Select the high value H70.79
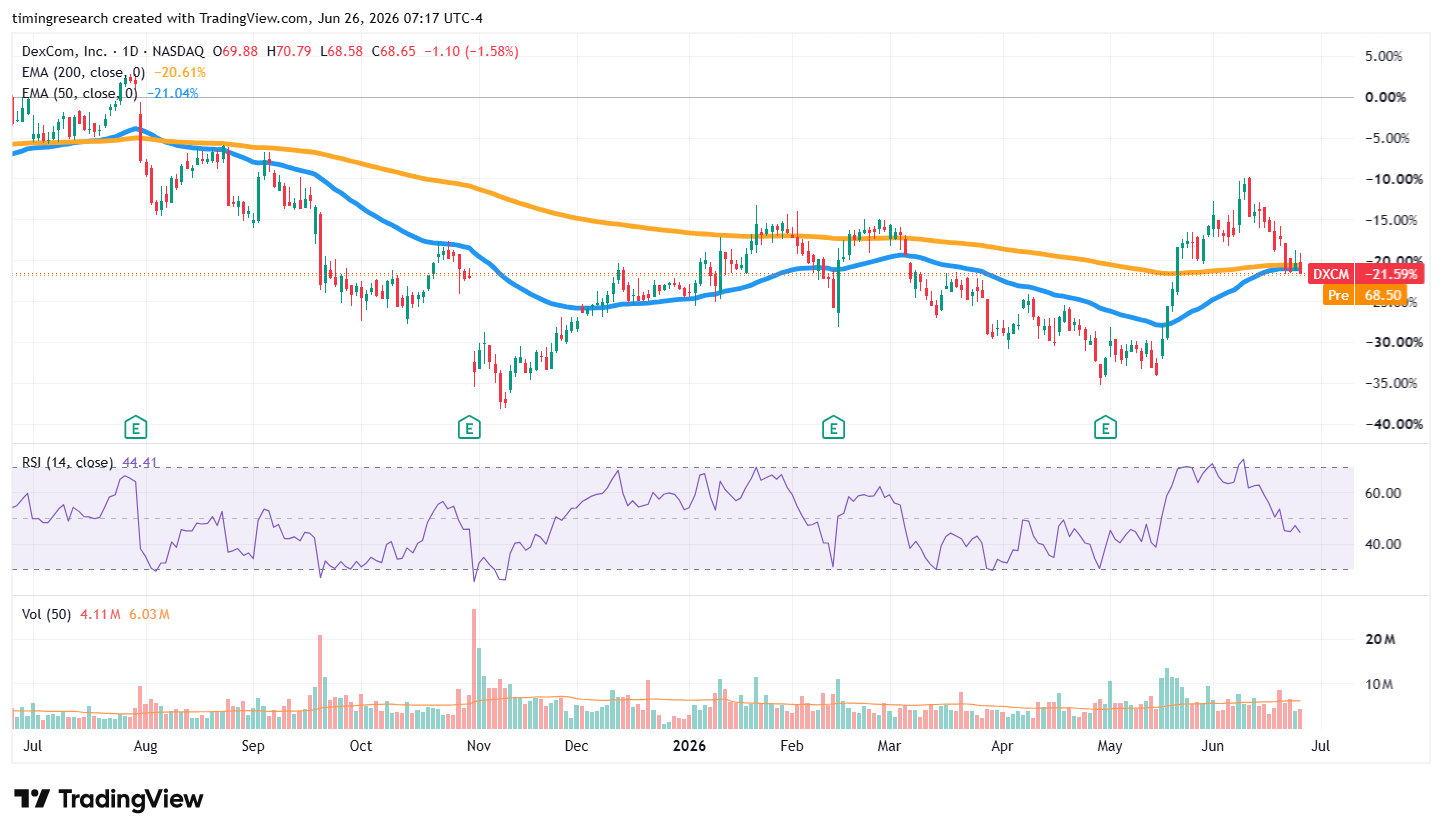 [x=290, y=51]
